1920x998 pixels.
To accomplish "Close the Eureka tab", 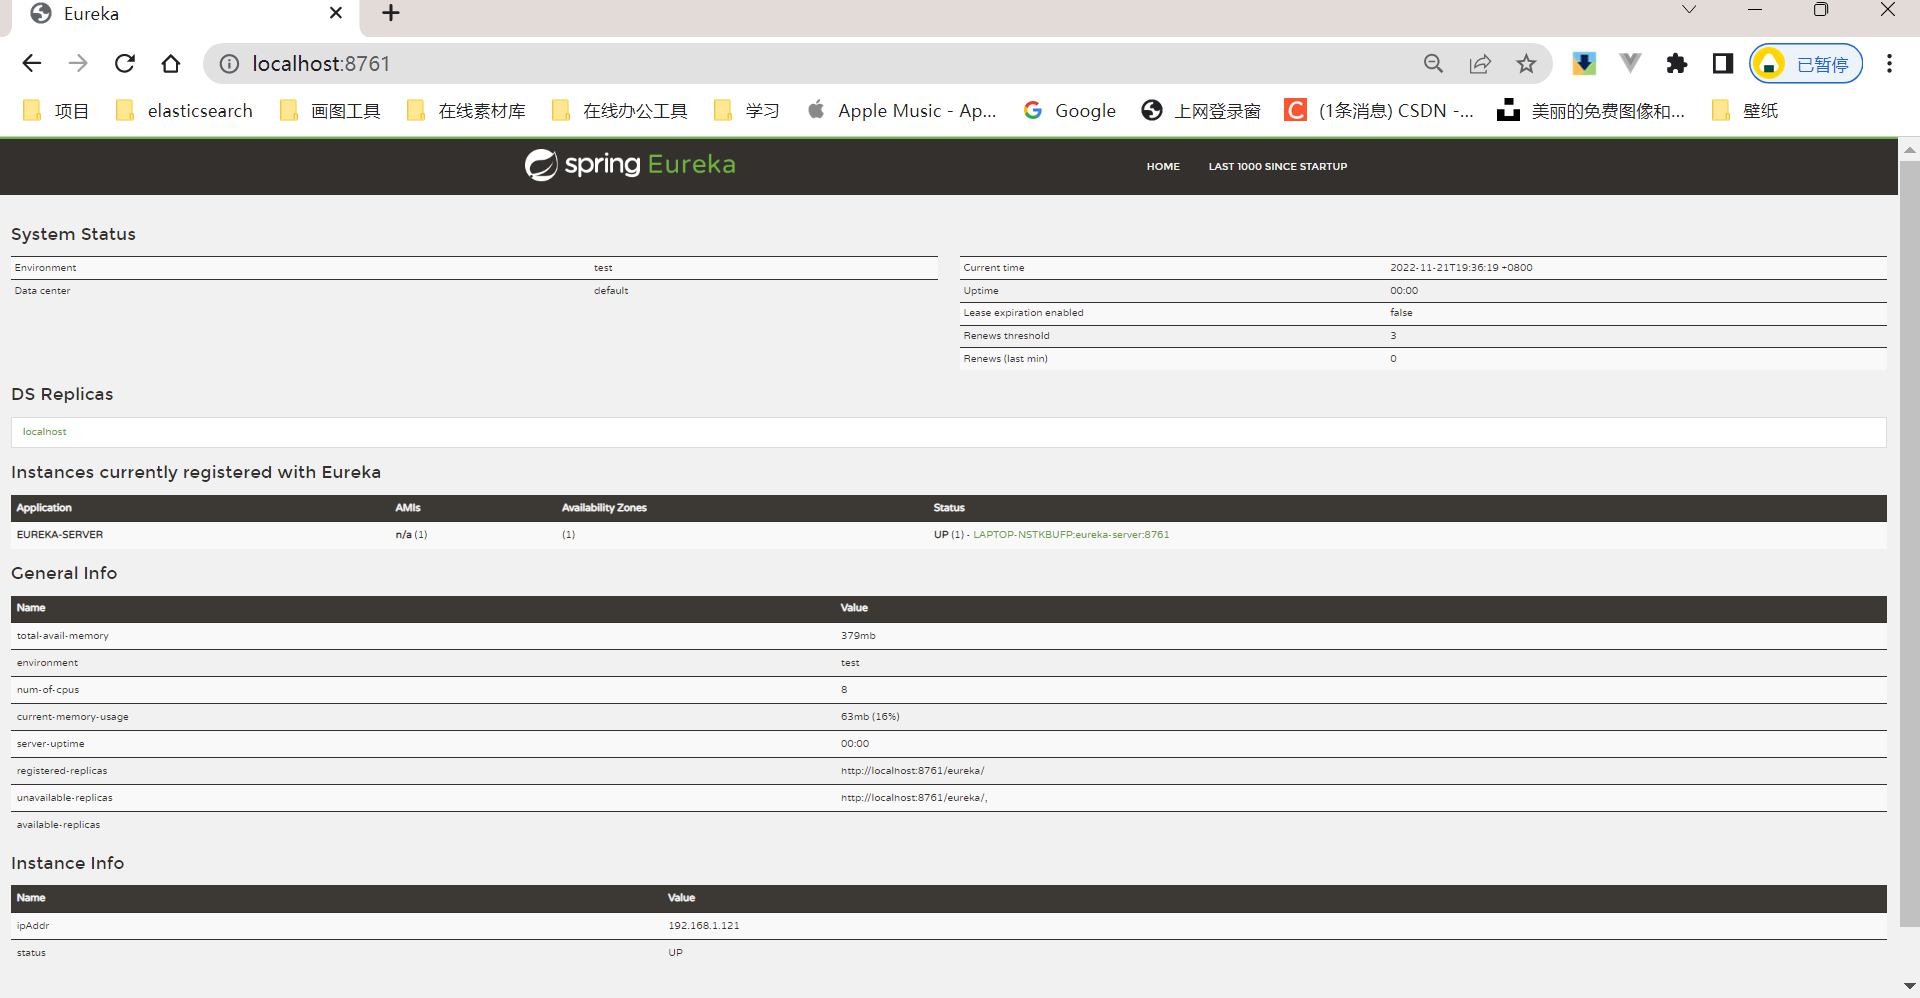I will coord(336,13).
